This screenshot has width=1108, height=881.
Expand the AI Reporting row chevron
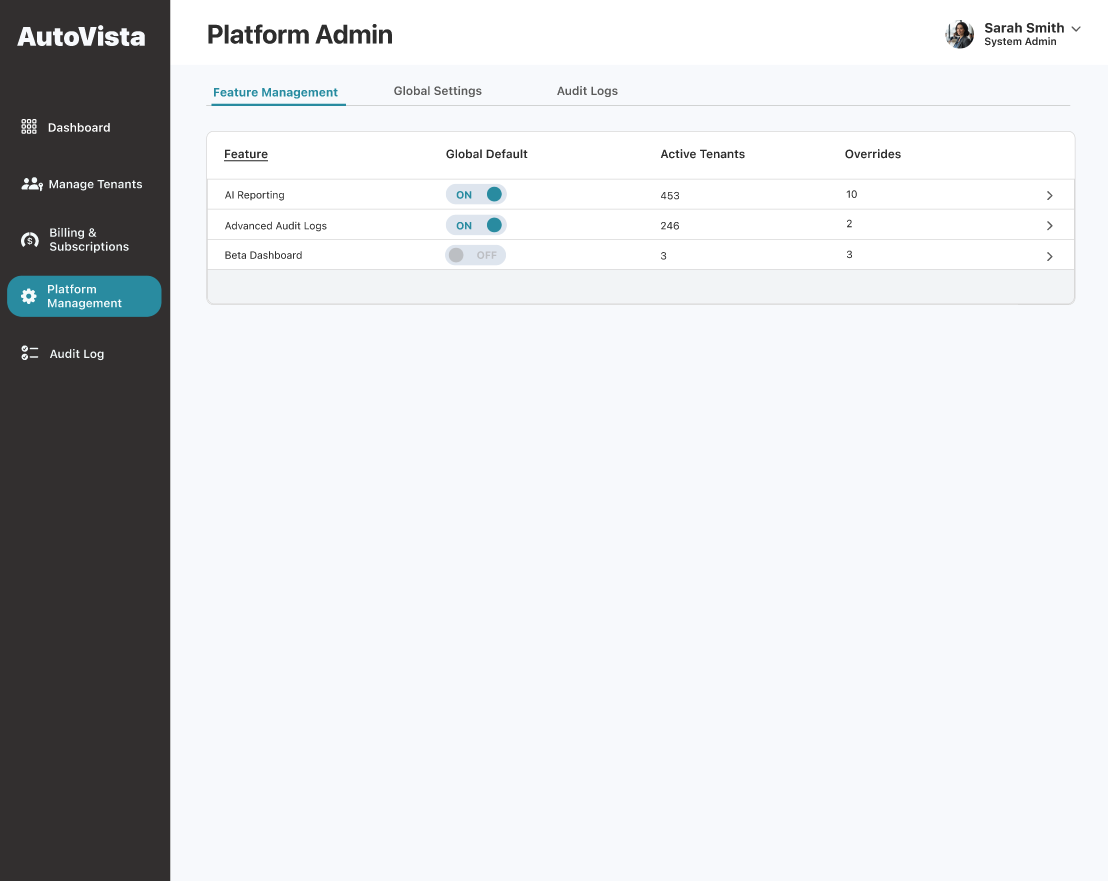(x=1049, y=196)
